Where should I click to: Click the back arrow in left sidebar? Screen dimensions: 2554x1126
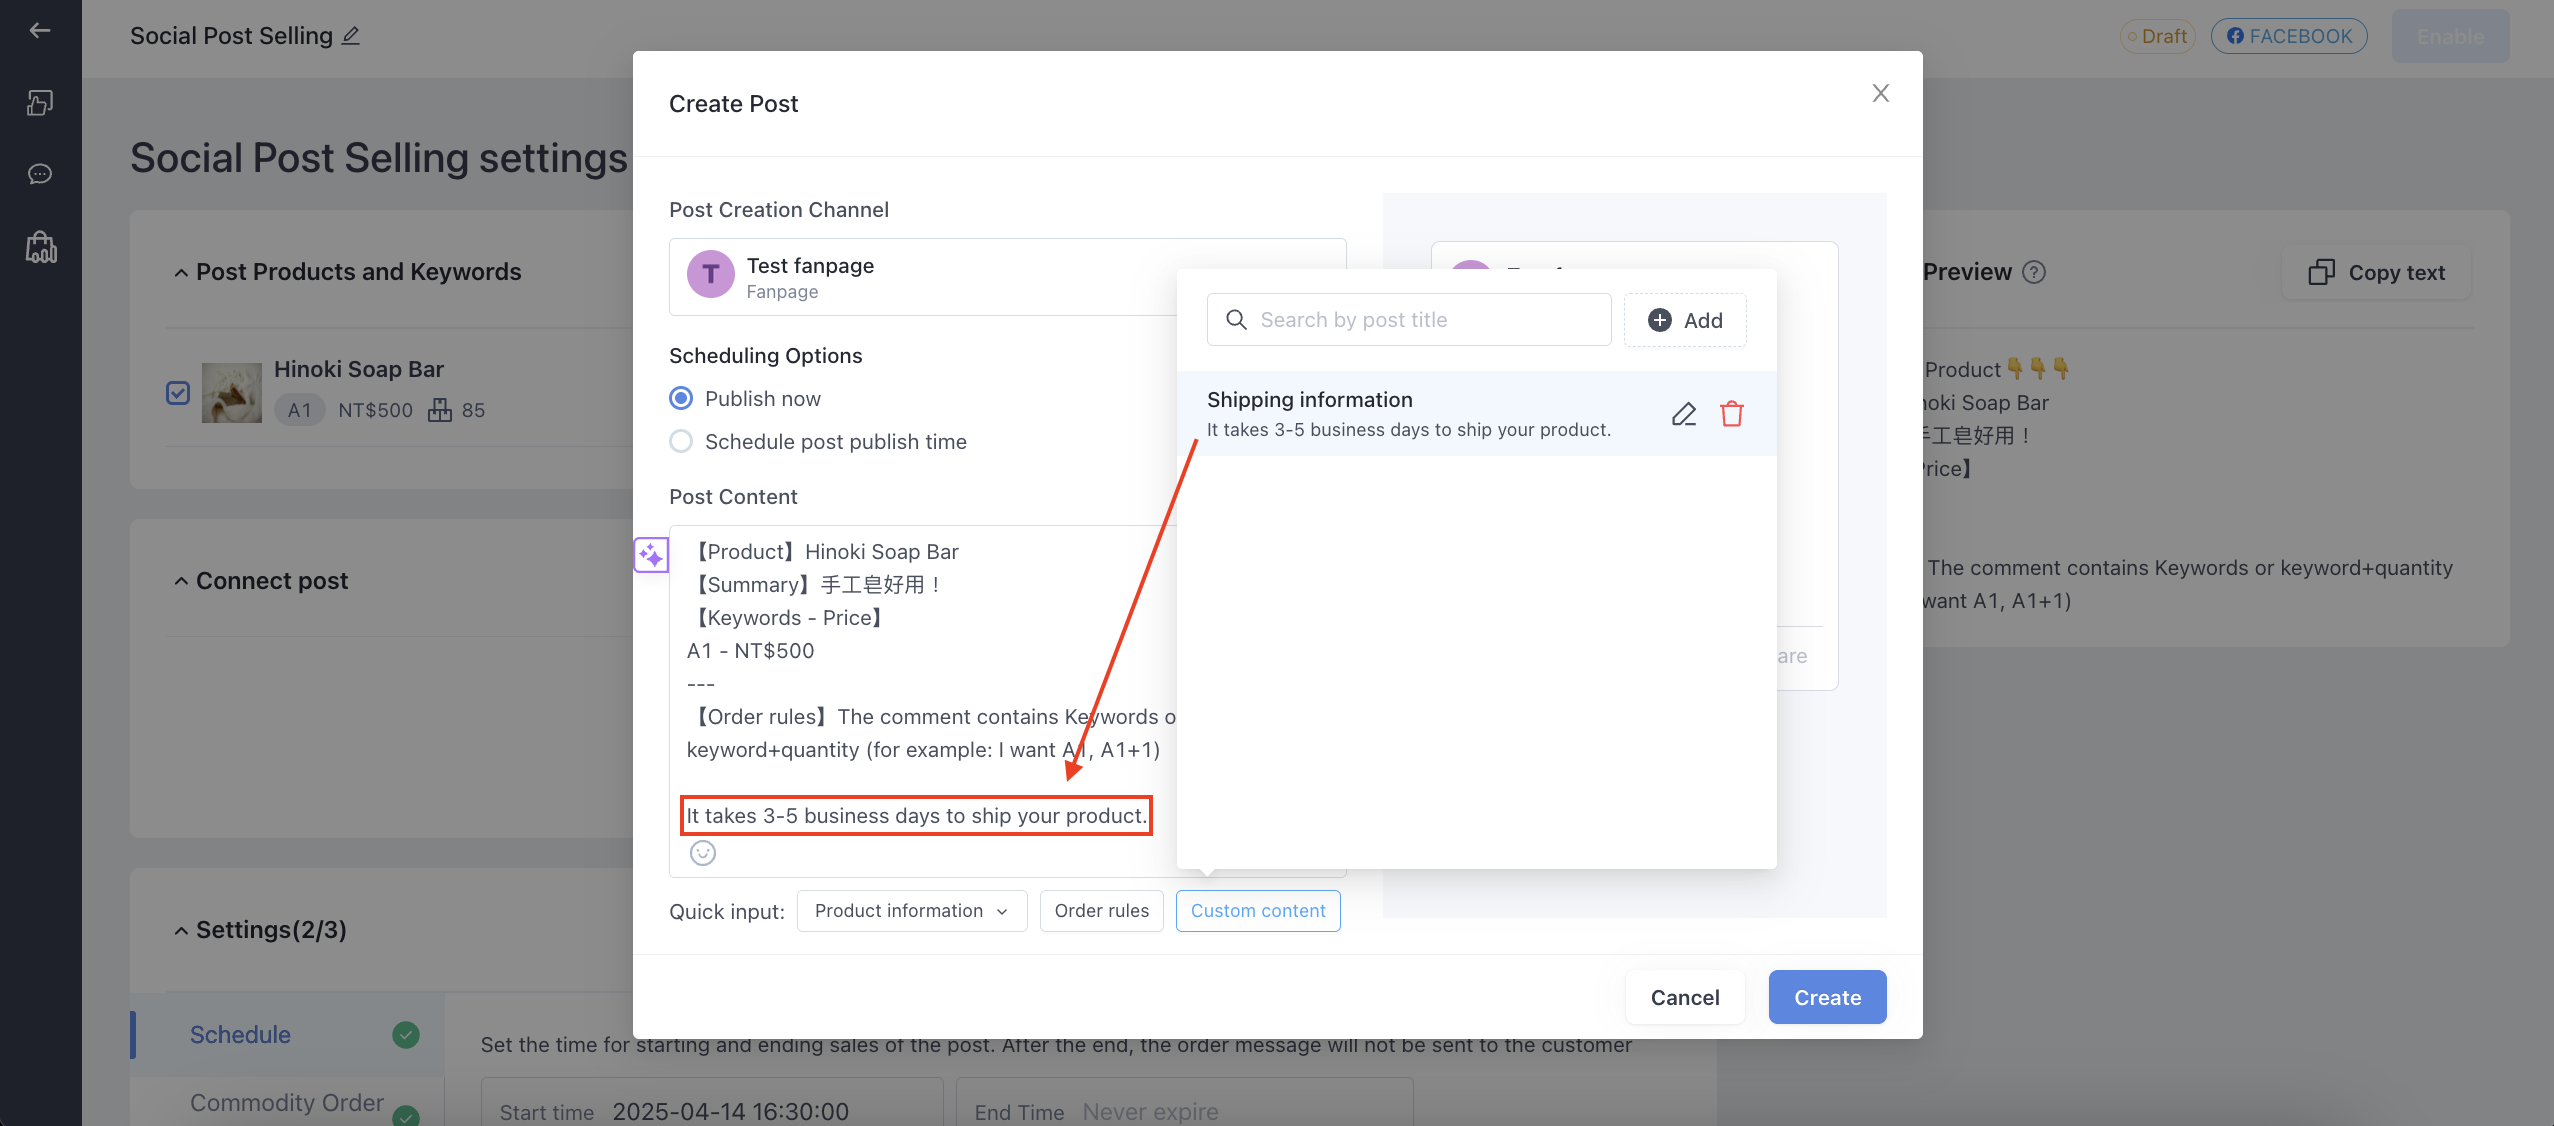tap(40, 31)
